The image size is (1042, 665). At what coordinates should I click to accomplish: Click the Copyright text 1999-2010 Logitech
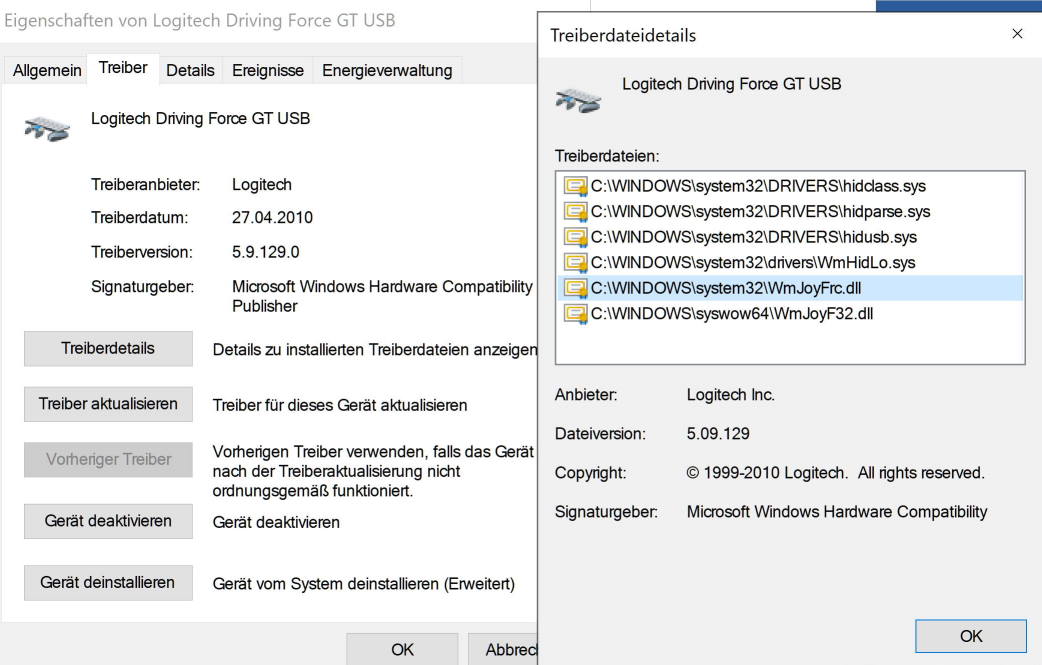[x=835, y=473]
